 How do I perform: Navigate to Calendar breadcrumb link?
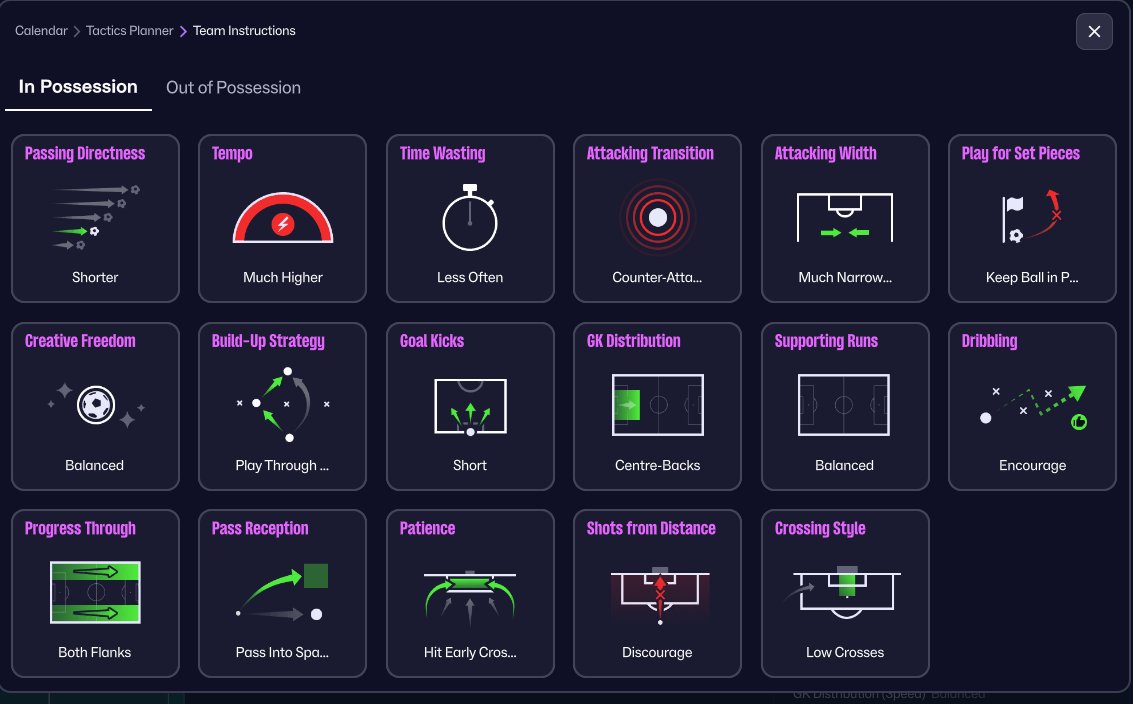point(41,30)
